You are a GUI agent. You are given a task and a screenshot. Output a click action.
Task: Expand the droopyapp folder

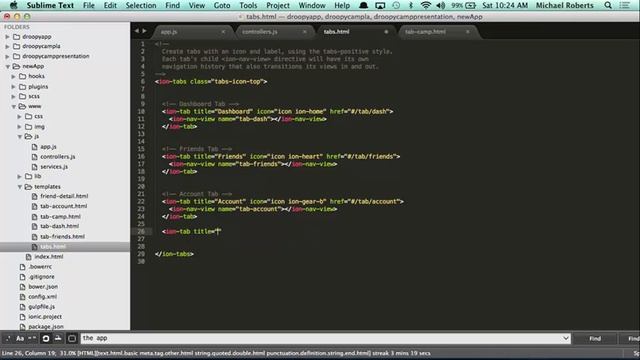(x=7, y=37)
